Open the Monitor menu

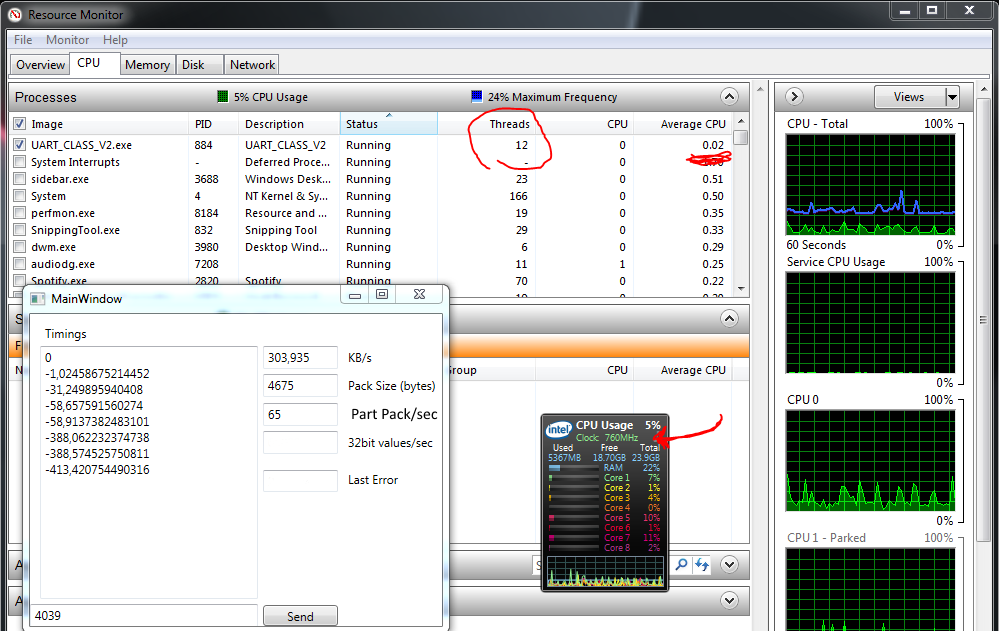click(x=67, y=40)
